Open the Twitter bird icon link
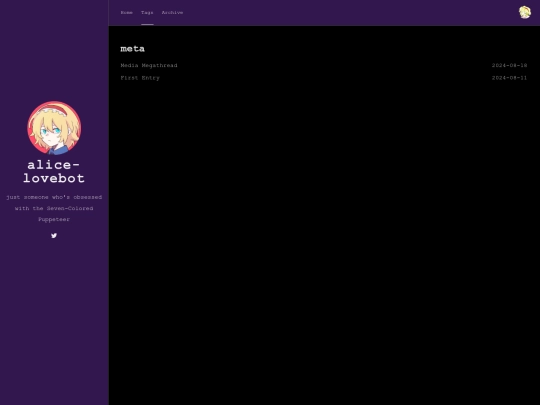 [54, 236]
